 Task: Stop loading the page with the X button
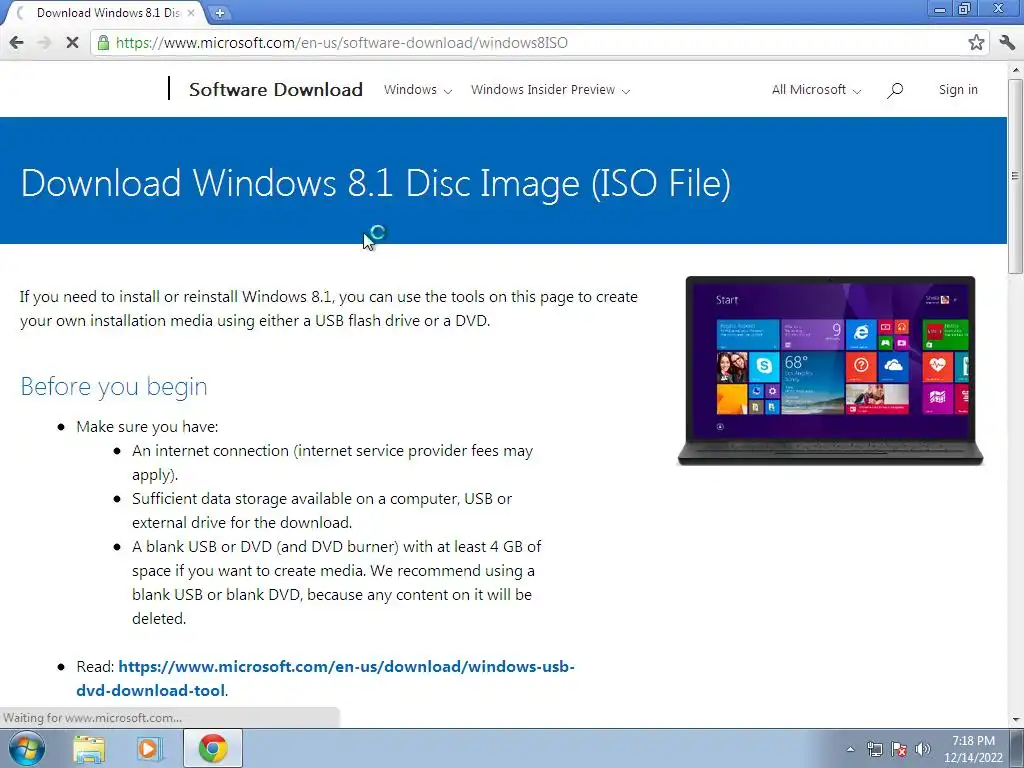72,43
